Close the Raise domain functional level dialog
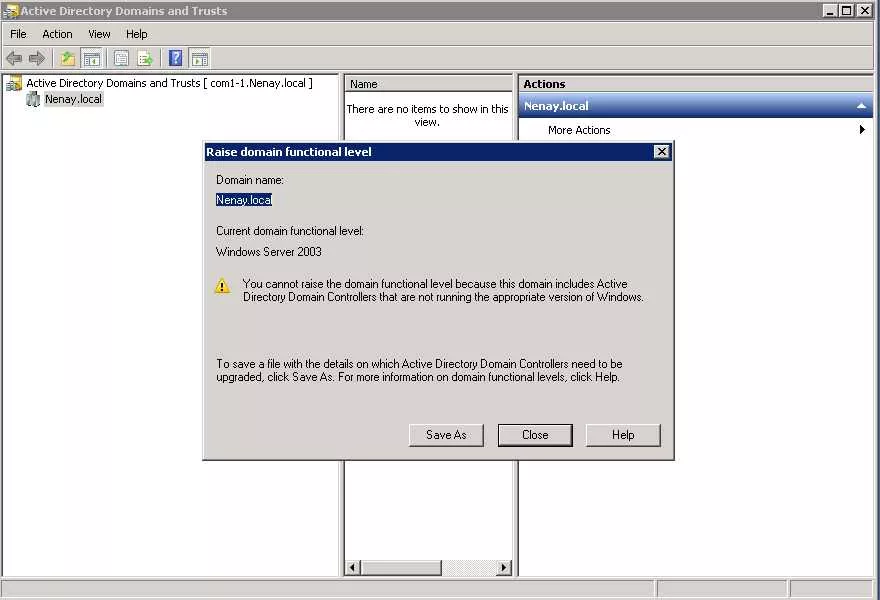The width and height of the screenshot is (880, 600). click(x=662, y=152)
